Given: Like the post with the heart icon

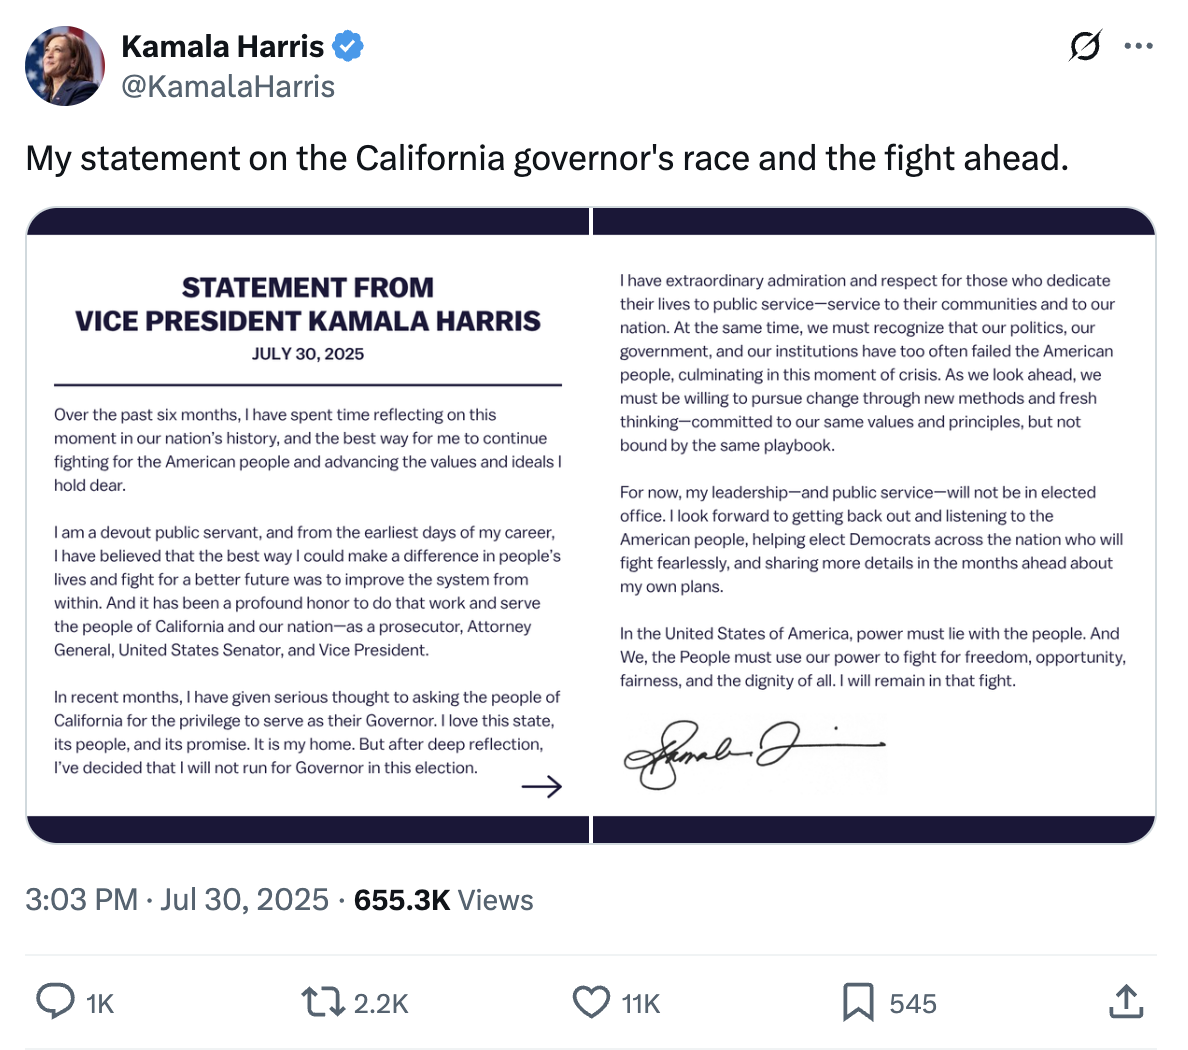Looking at the screenshot, I should point(591,1002).
